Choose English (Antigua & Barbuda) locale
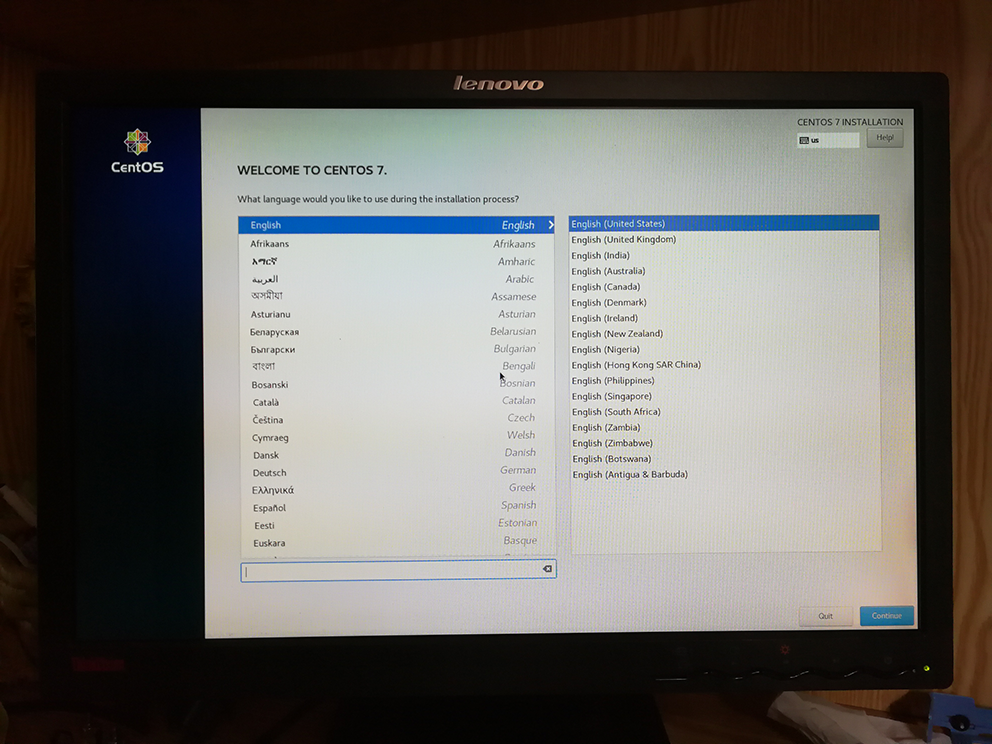Viewport: 992px width, 744px height. click(x=724, y=474)
